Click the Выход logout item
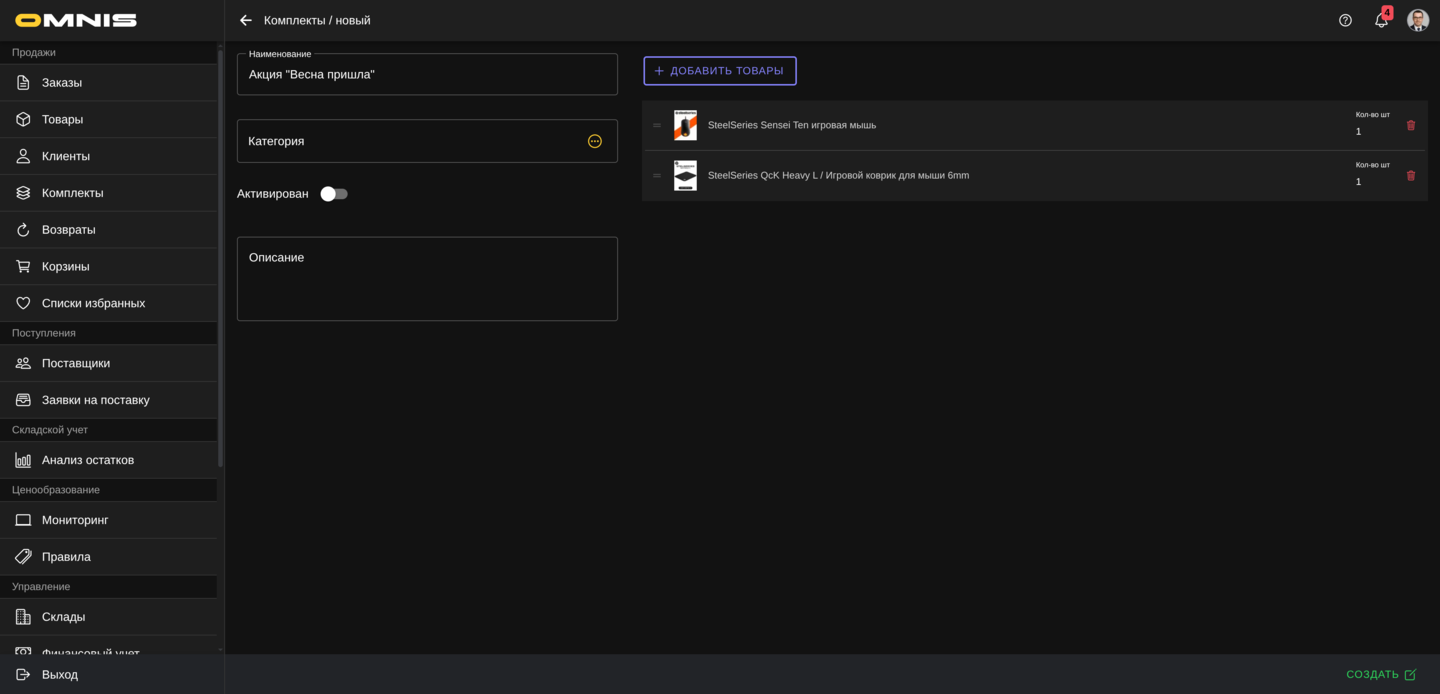Image resolution: width=1440 pixels, height=694 pixels. (60, 675)
